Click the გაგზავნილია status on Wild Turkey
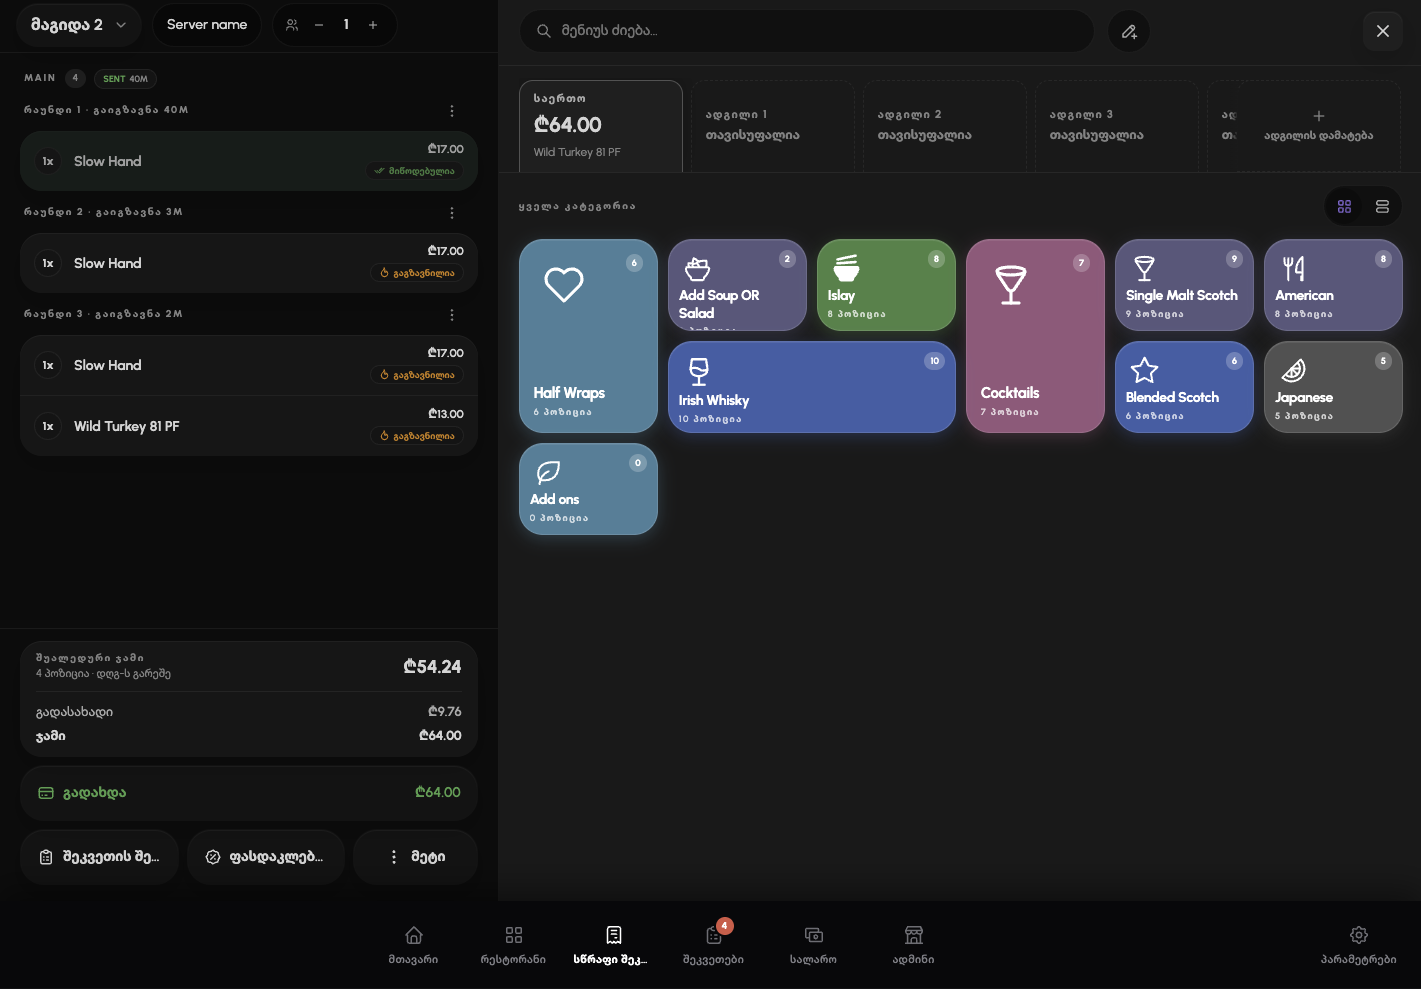 pos(417,436)
